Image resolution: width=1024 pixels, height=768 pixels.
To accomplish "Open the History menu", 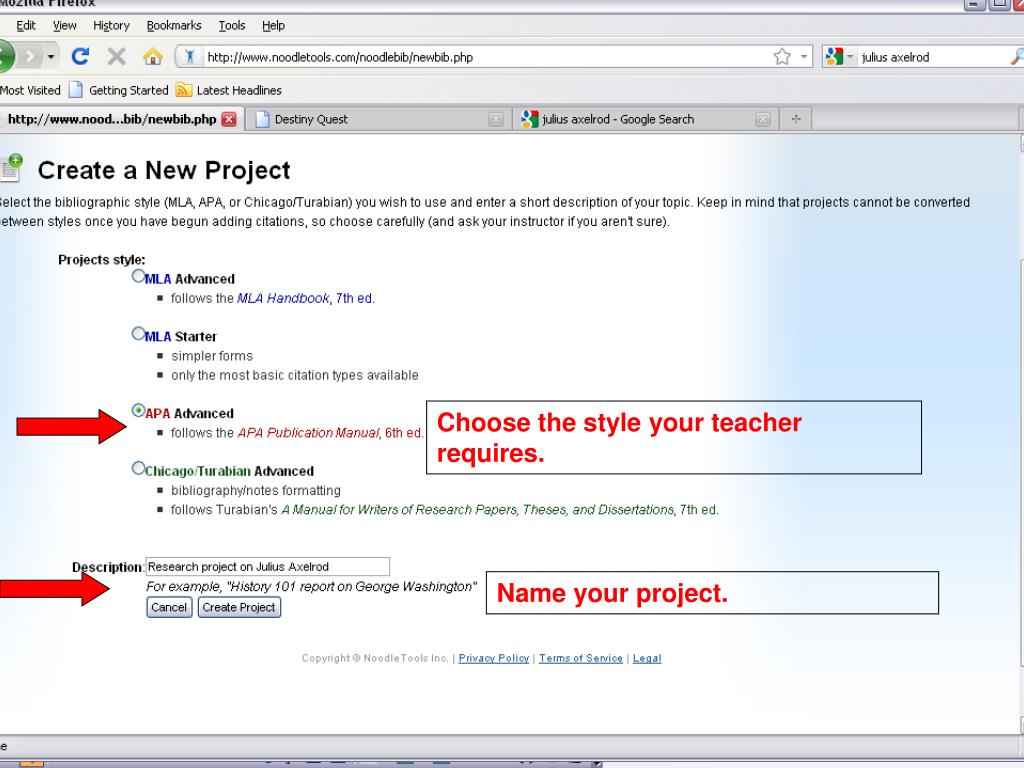I will click(111, 25).
